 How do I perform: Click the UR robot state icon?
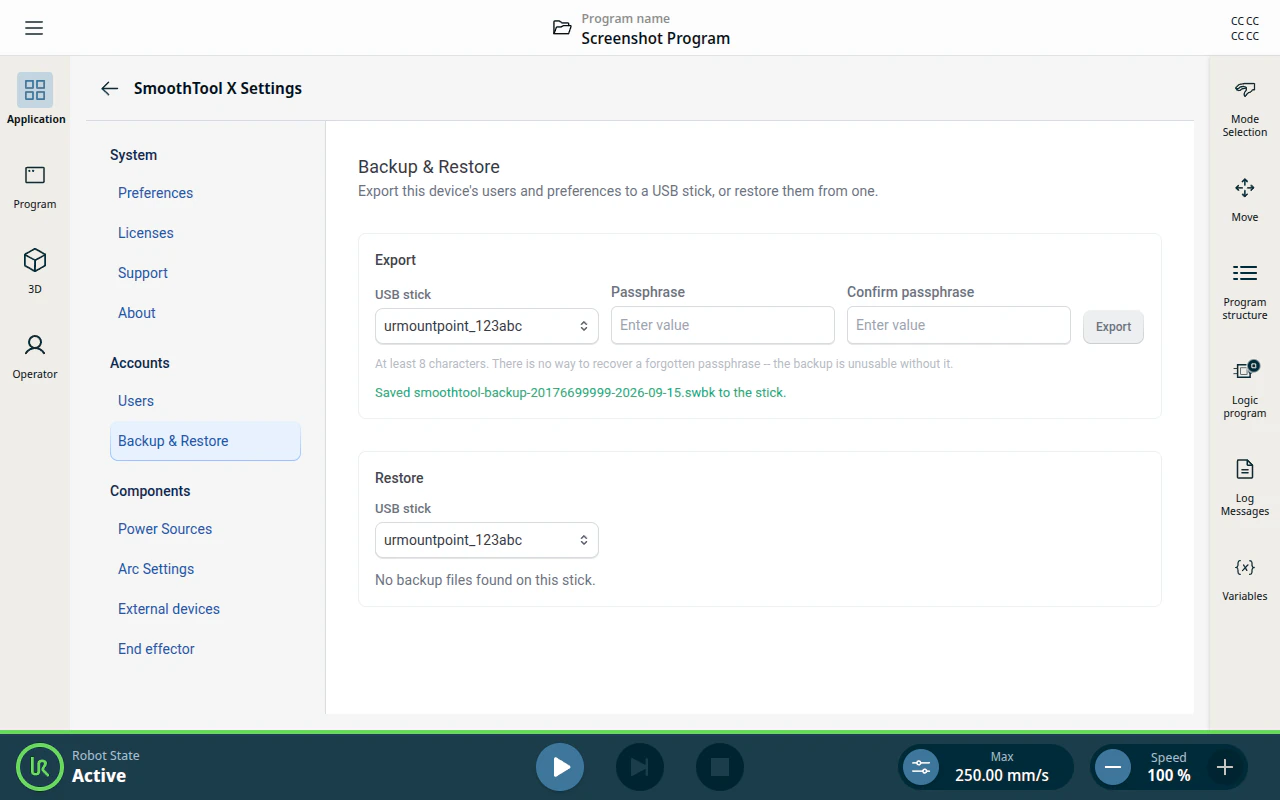point(40,767)
